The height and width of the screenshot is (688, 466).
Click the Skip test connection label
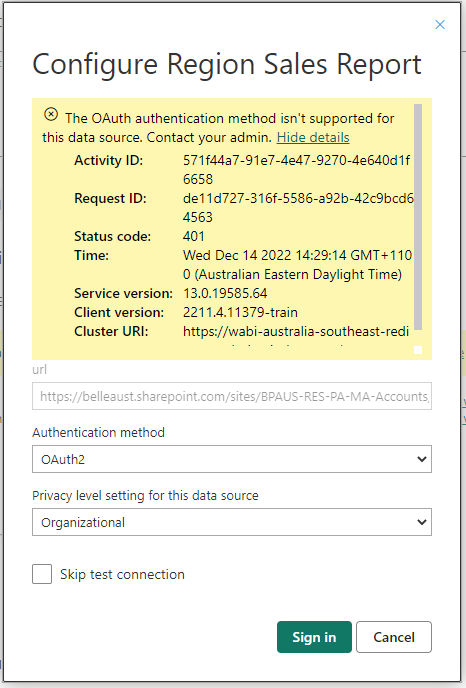point(122,574)
